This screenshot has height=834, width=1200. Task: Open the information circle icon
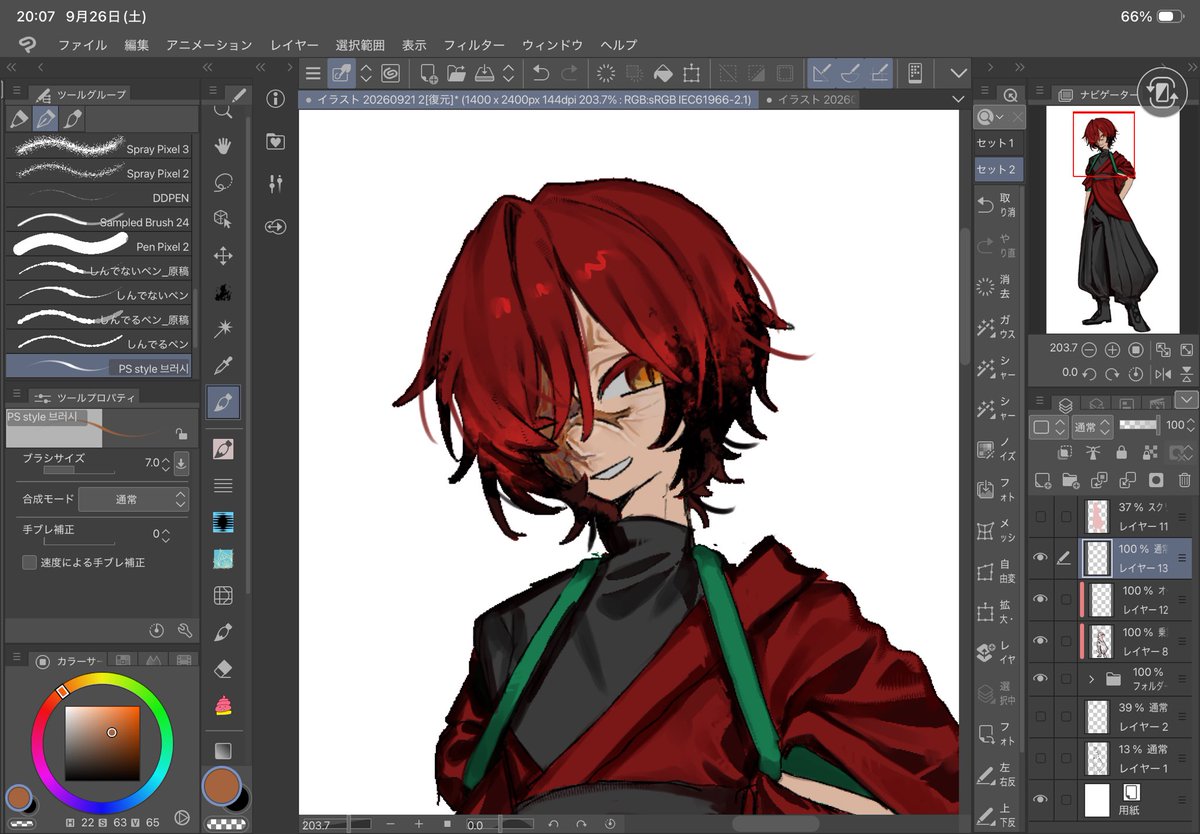tap(276, 99)
